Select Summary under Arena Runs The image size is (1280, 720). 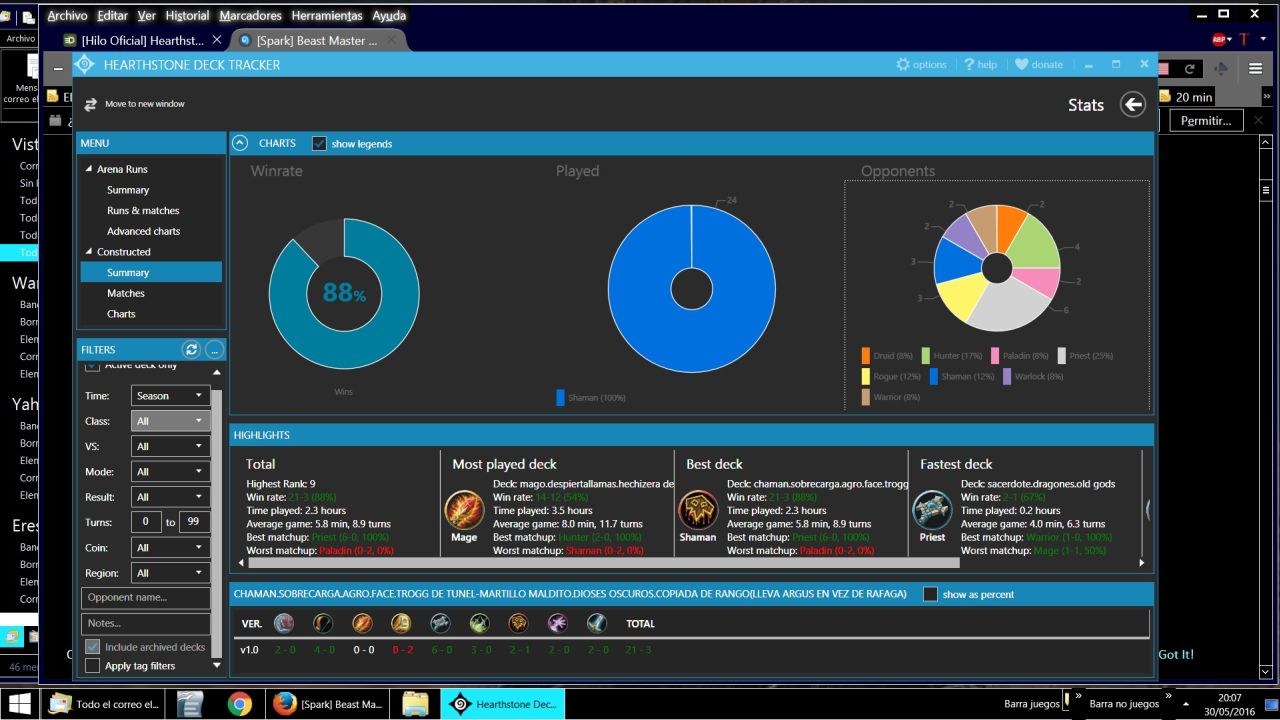click(x=128, y=190)
